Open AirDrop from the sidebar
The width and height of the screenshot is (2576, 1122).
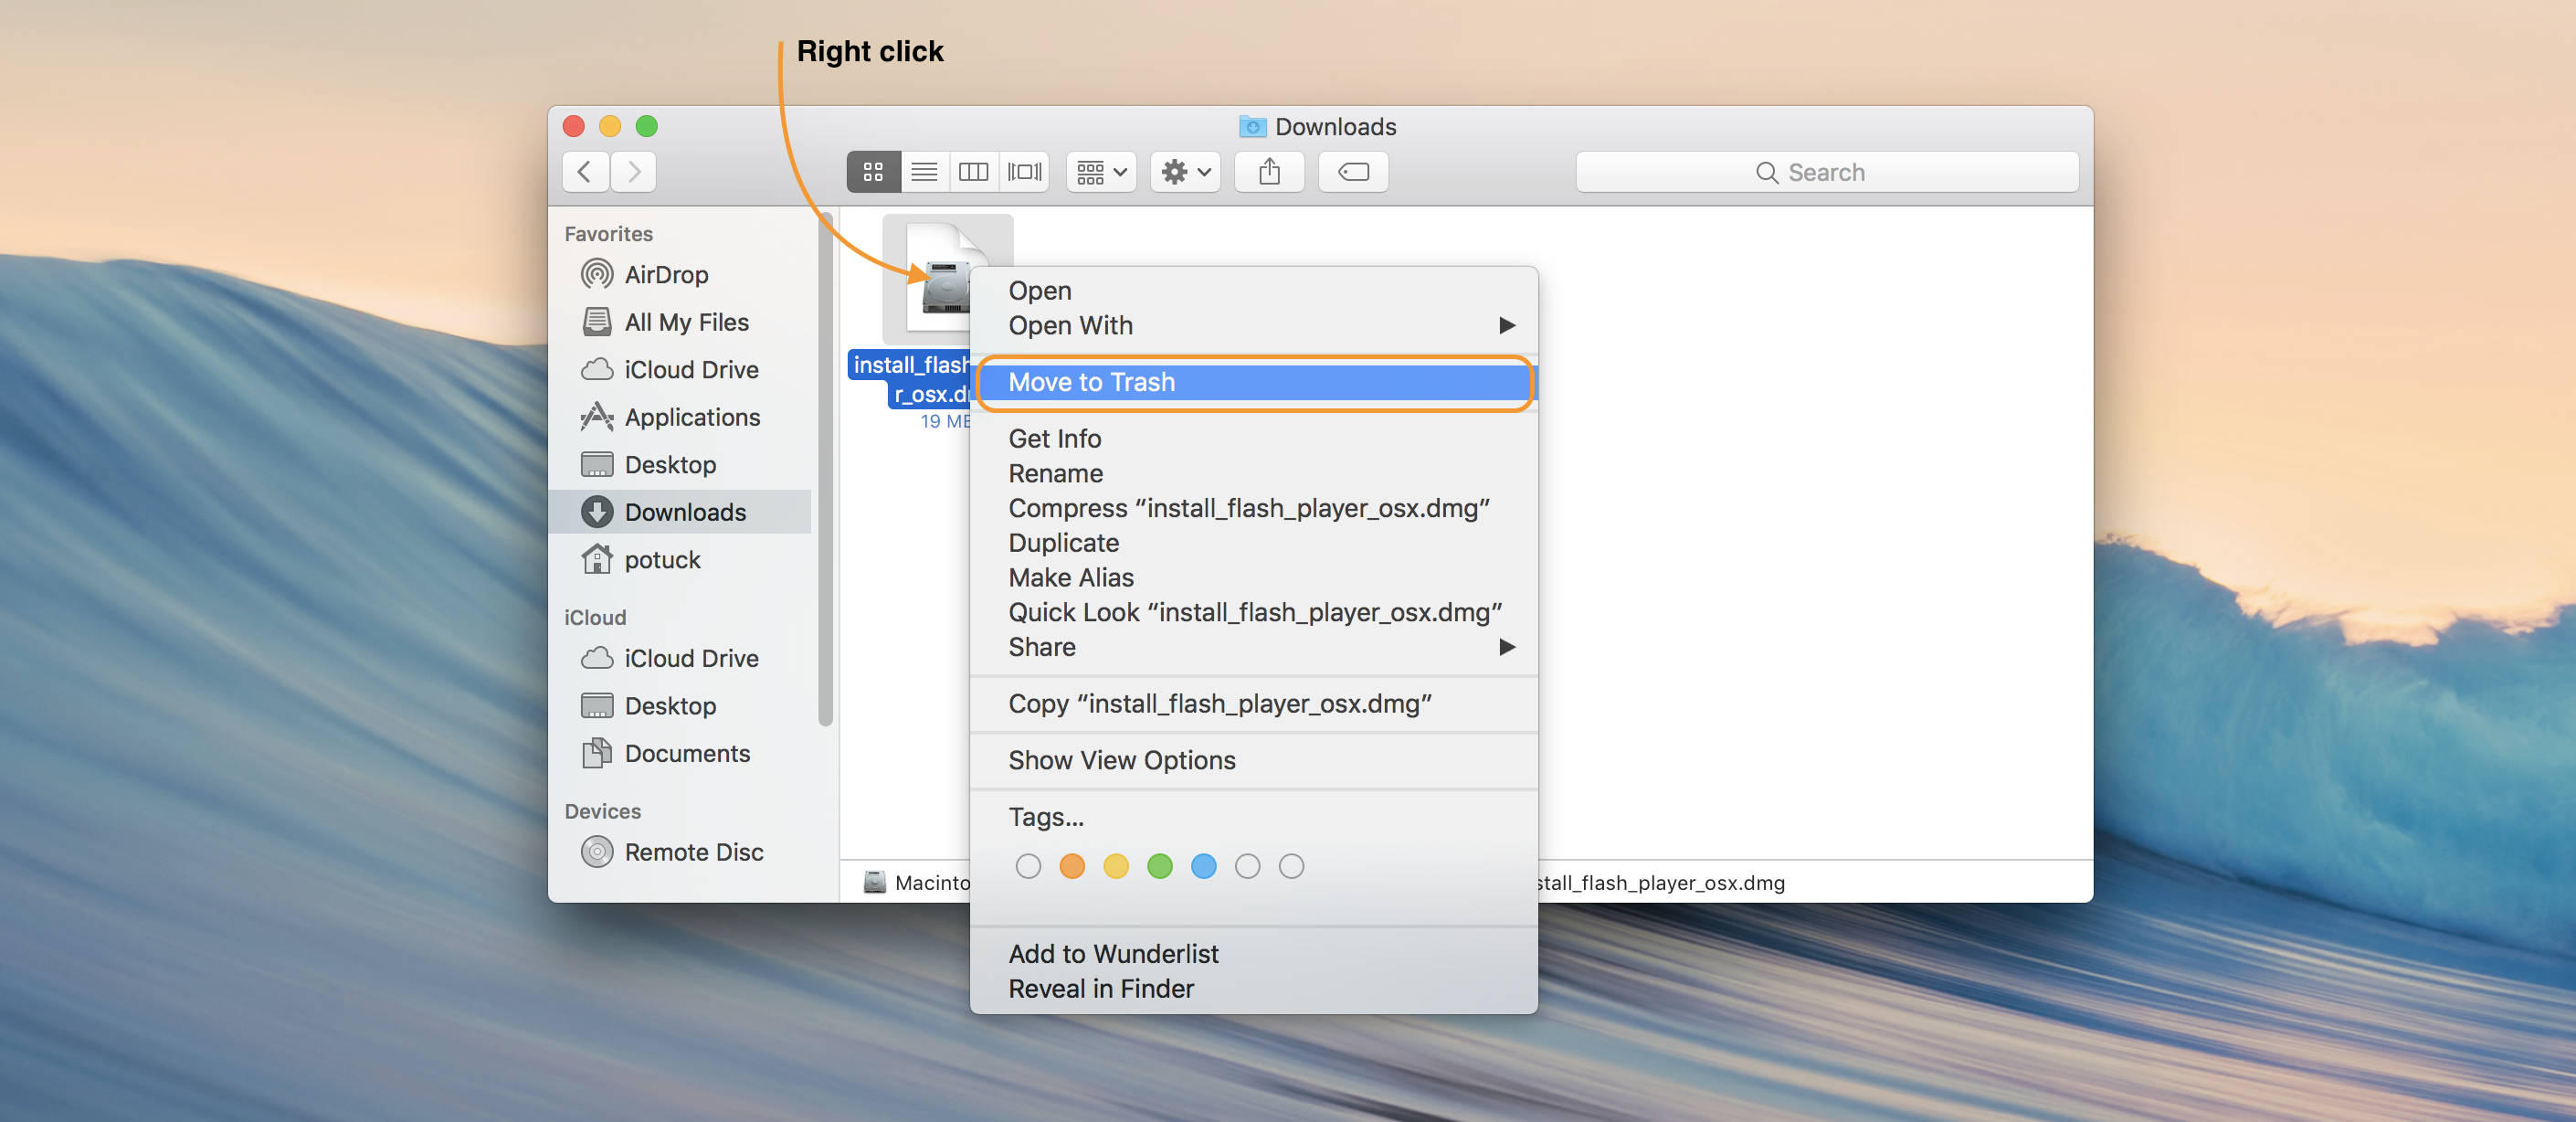pos(665,275)
